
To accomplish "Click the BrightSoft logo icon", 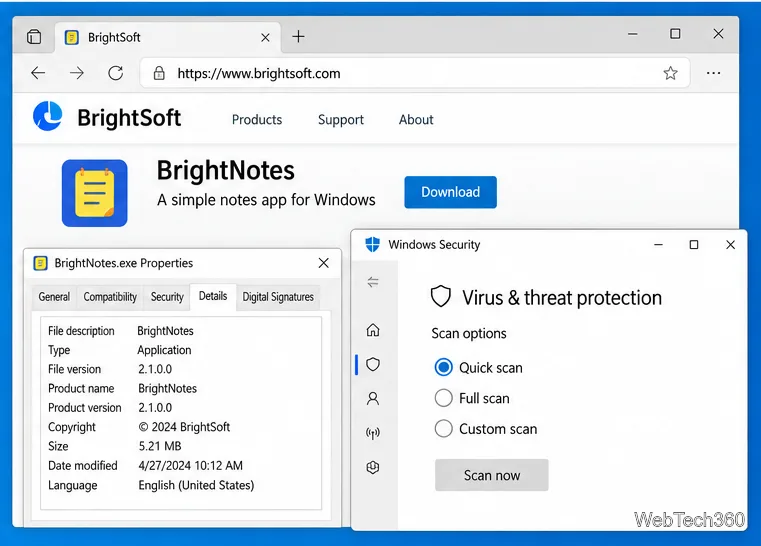I will [x=48, y=116].
